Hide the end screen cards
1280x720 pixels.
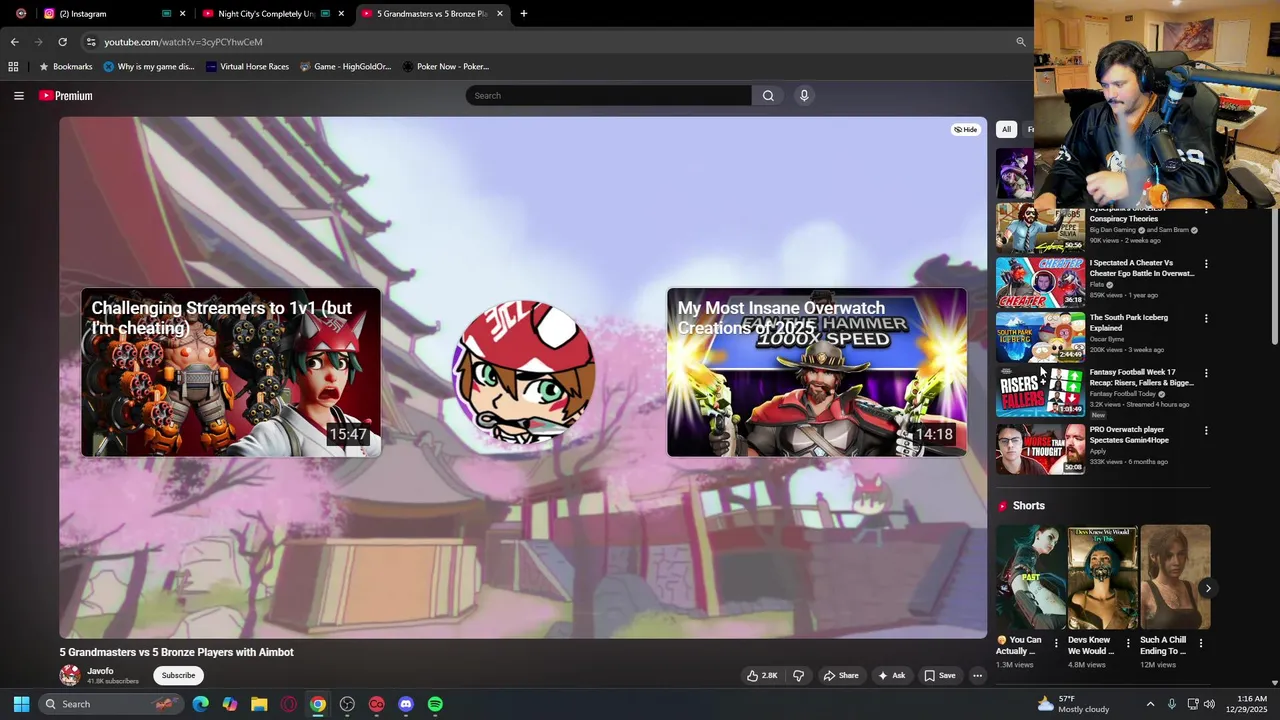965,130
